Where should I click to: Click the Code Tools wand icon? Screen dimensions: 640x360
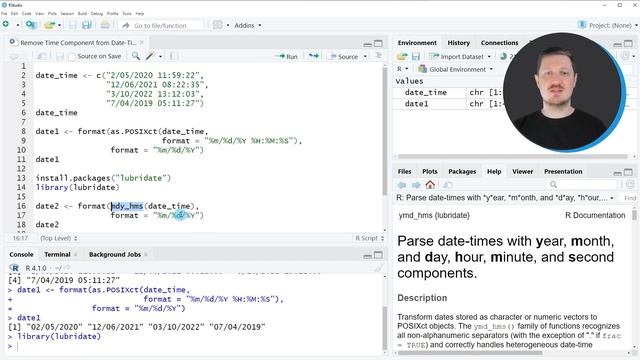coord(151,56)
